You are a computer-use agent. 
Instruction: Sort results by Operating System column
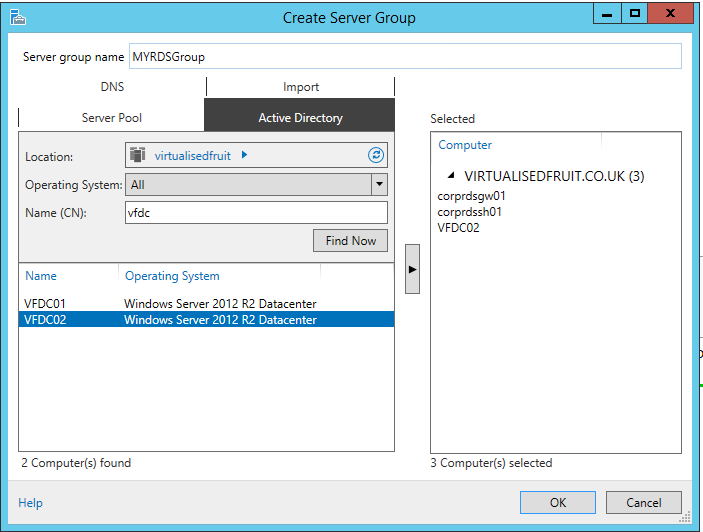click(x=172, y=276)
